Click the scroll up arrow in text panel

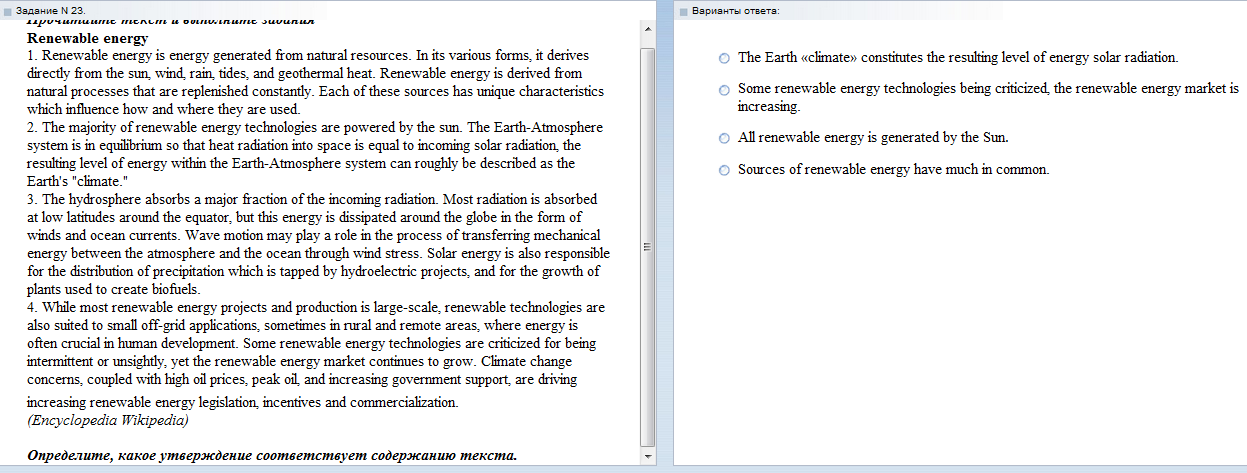(x=647, y=29)
